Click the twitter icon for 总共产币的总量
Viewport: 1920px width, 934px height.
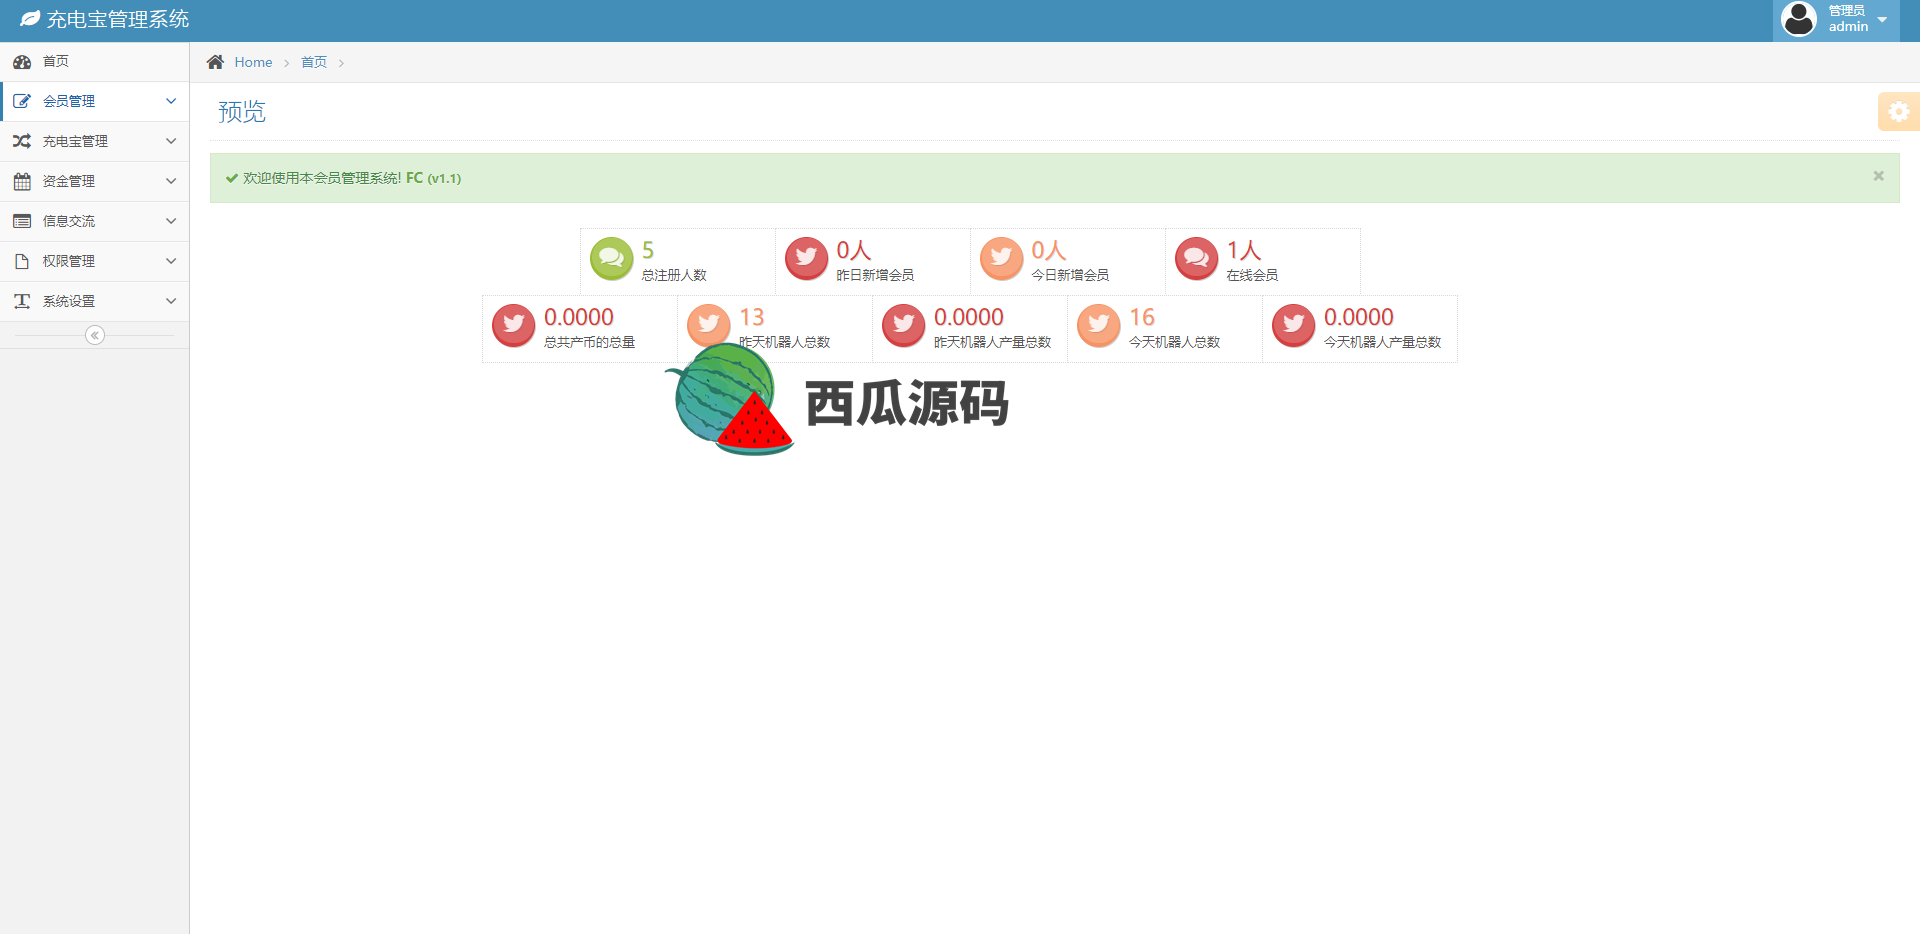[514, 326]
